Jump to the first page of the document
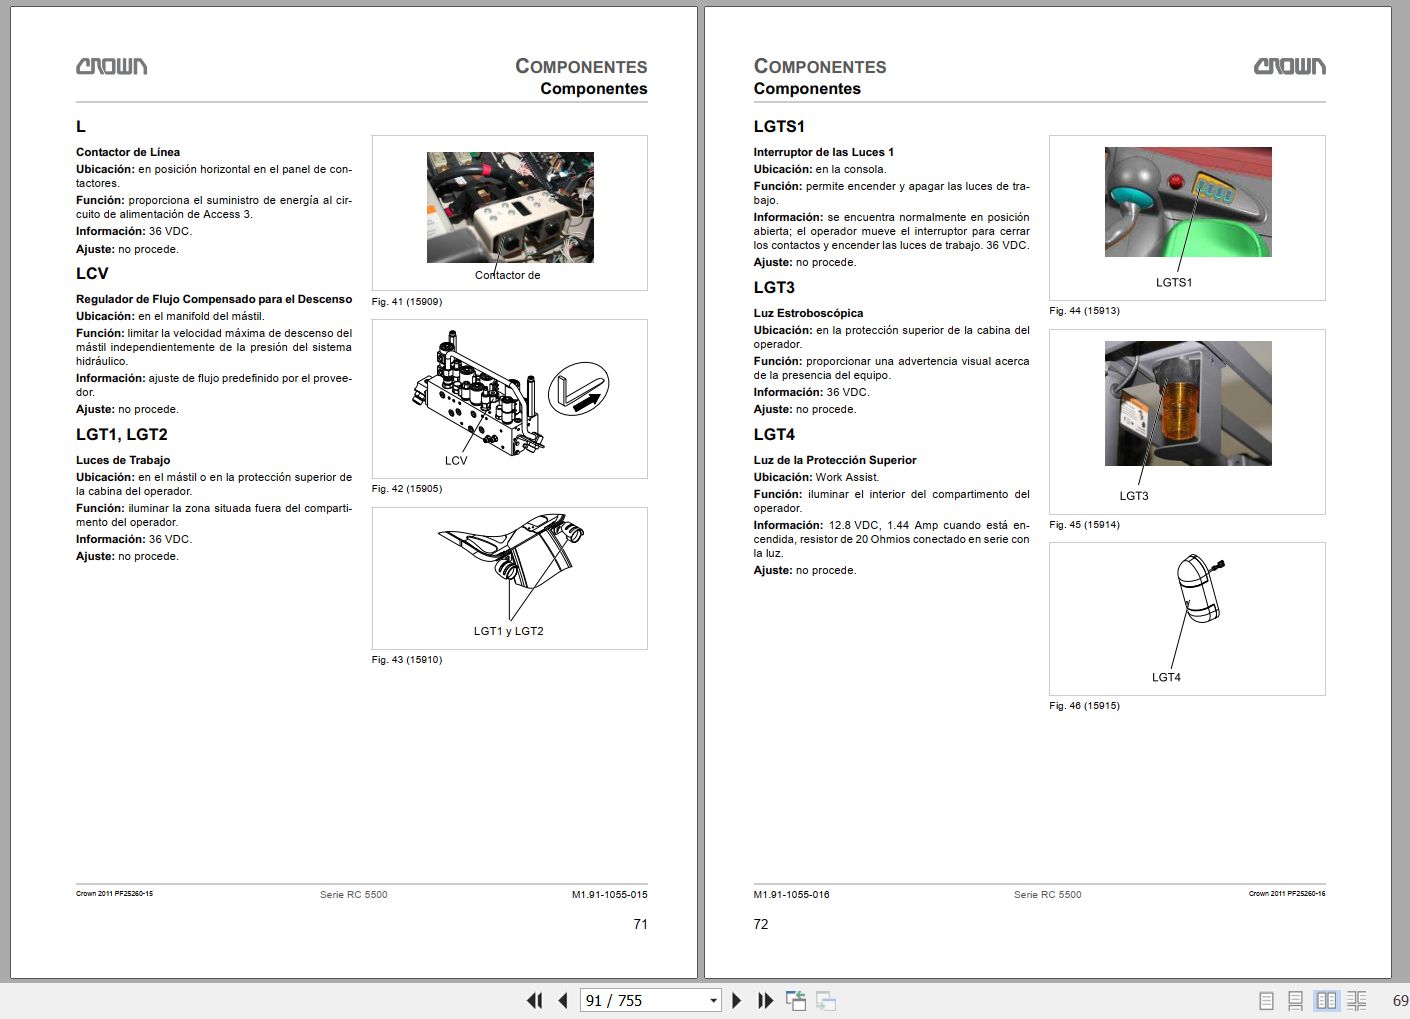The width and height of the screenshot is (1410, 1019). coord(535,1000)
